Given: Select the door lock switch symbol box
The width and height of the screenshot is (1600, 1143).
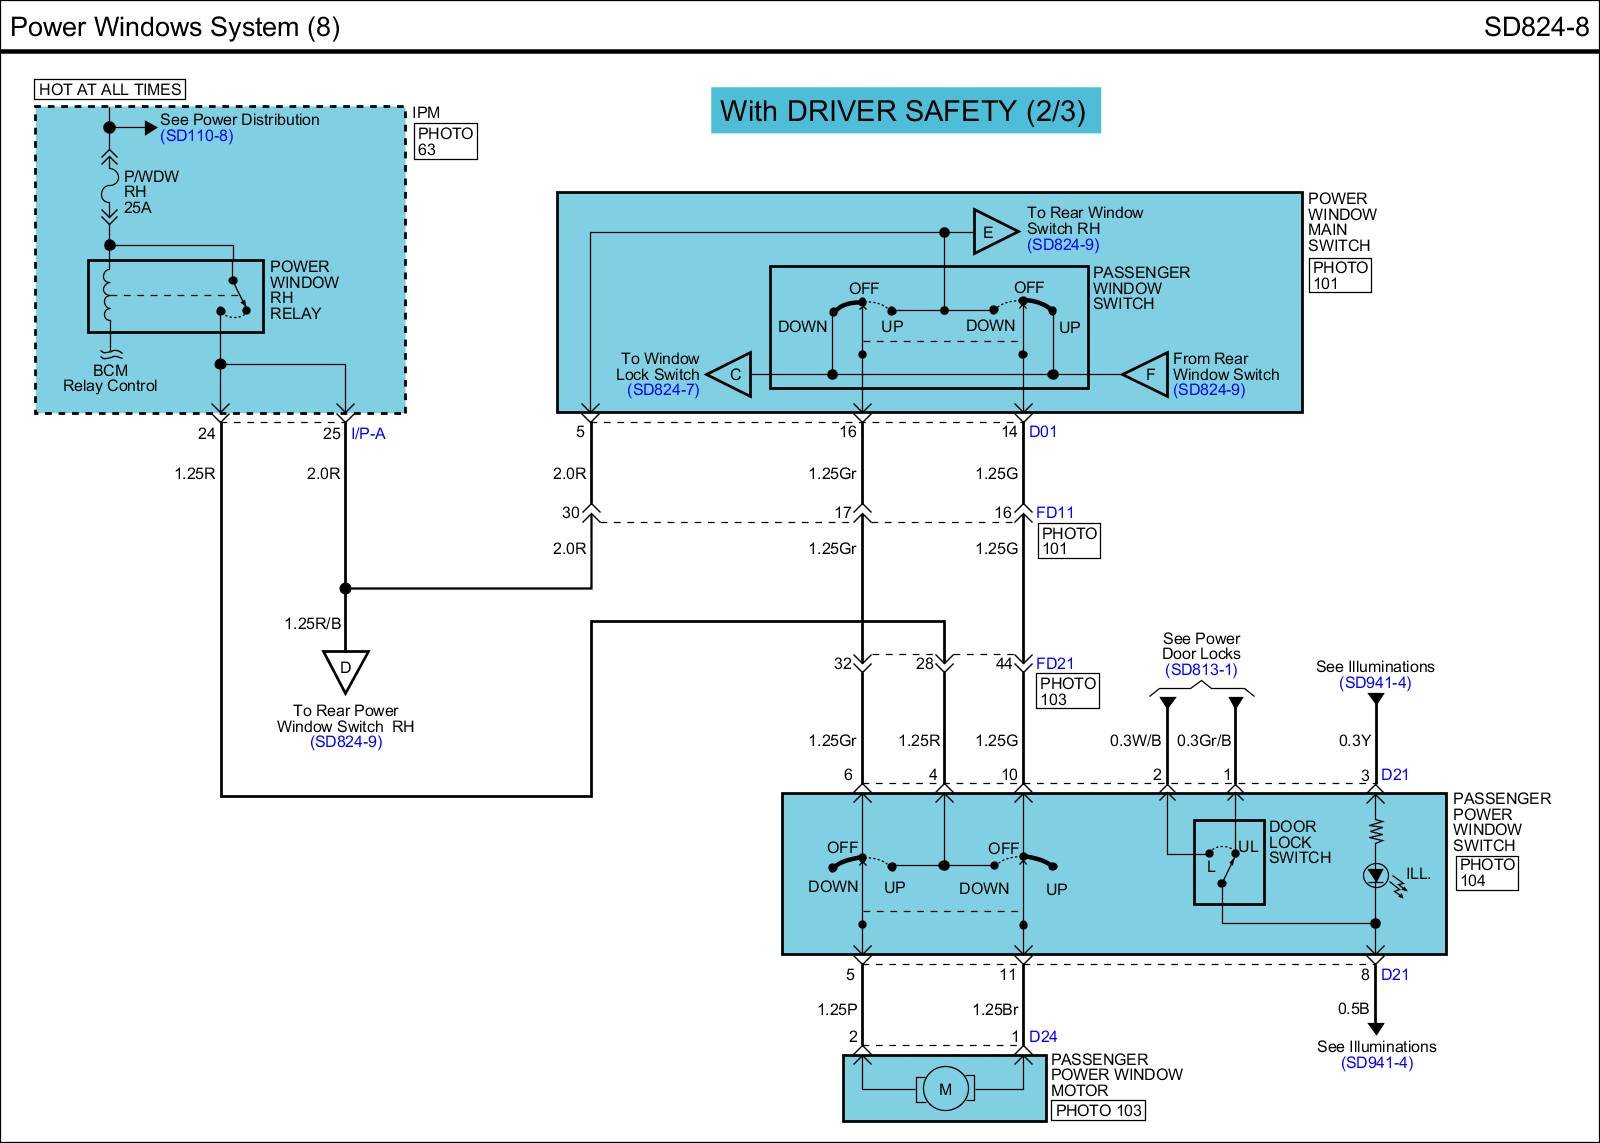Looking at the screenshot, I should point(1228,862).
